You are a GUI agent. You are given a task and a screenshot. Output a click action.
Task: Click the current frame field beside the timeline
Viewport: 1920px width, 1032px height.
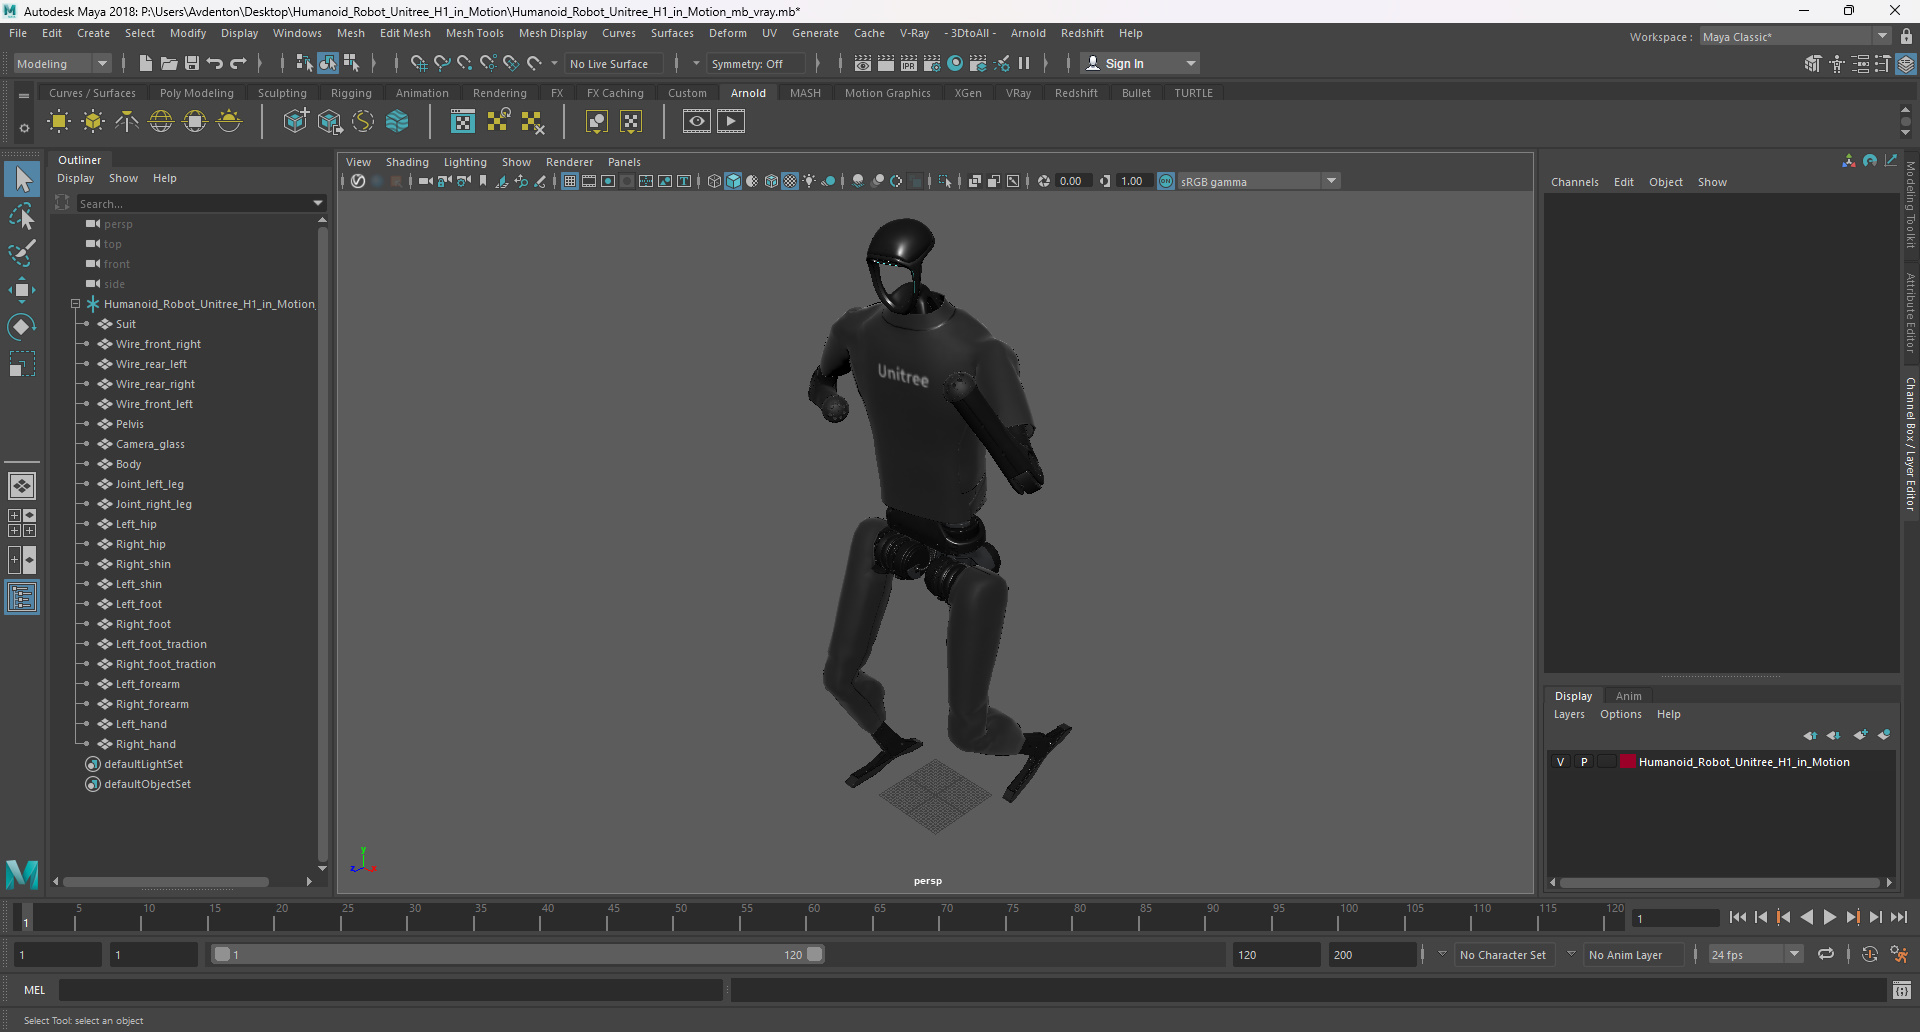coord(1675,918)
